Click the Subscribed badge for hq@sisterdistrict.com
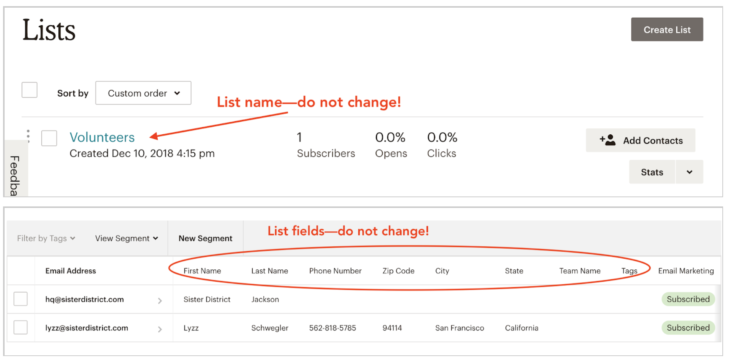 (688, 299)
